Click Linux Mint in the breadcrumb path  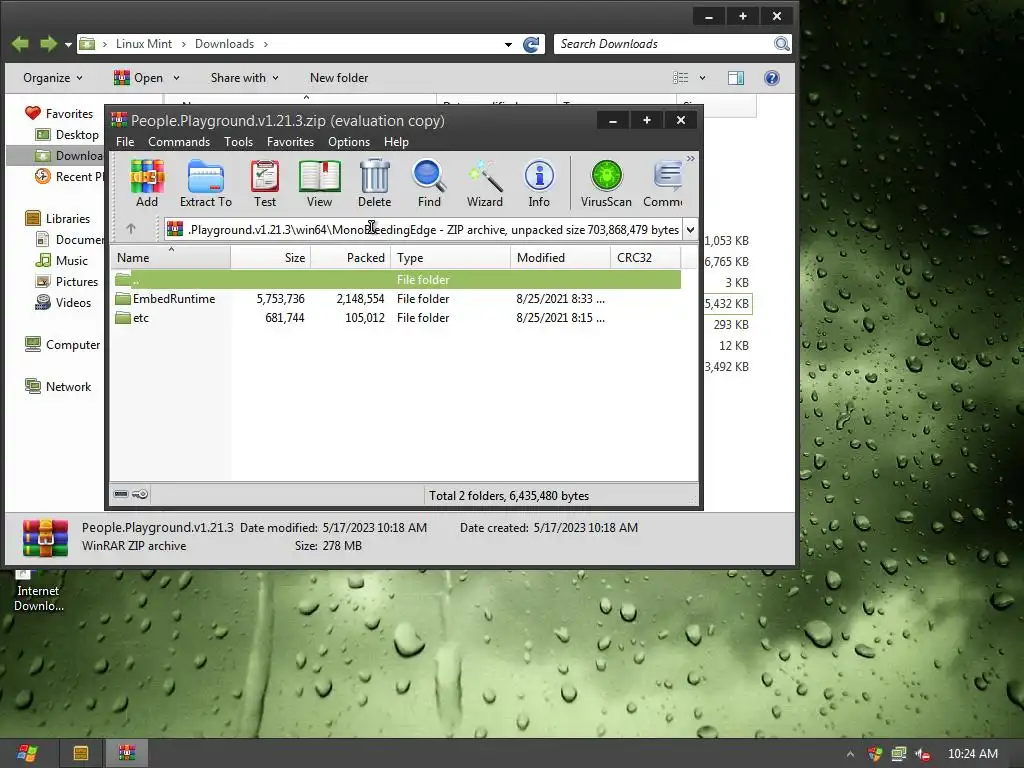[144, 44]
